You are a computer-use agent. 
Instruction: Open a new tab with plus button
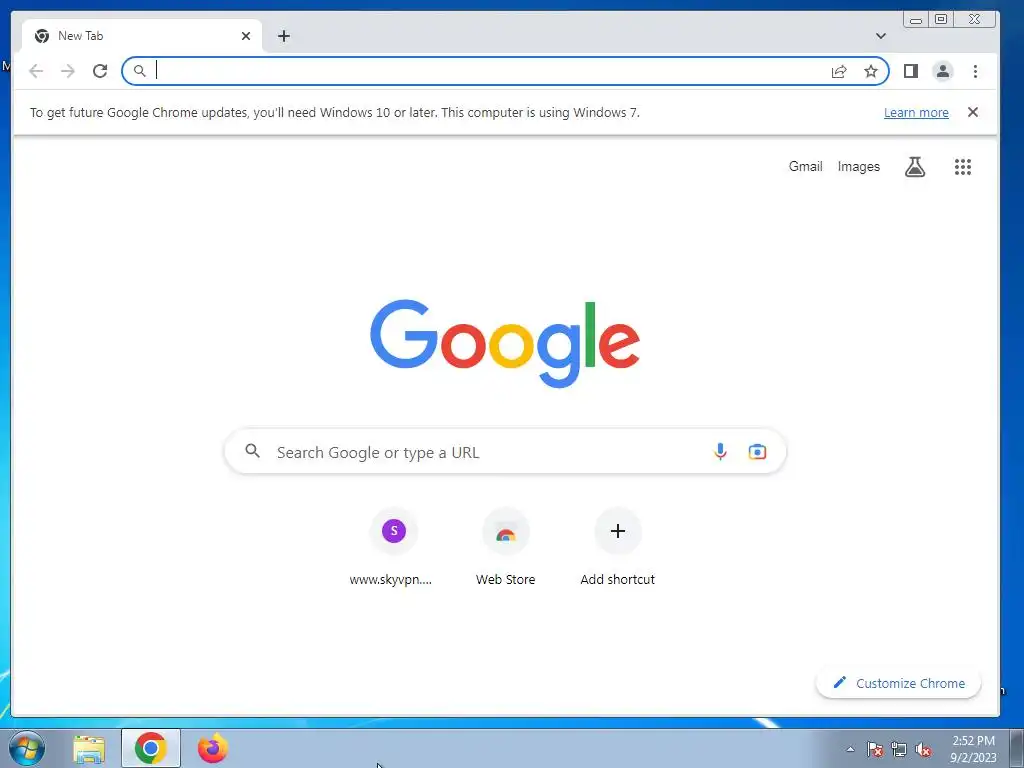[x=283, y=36]
